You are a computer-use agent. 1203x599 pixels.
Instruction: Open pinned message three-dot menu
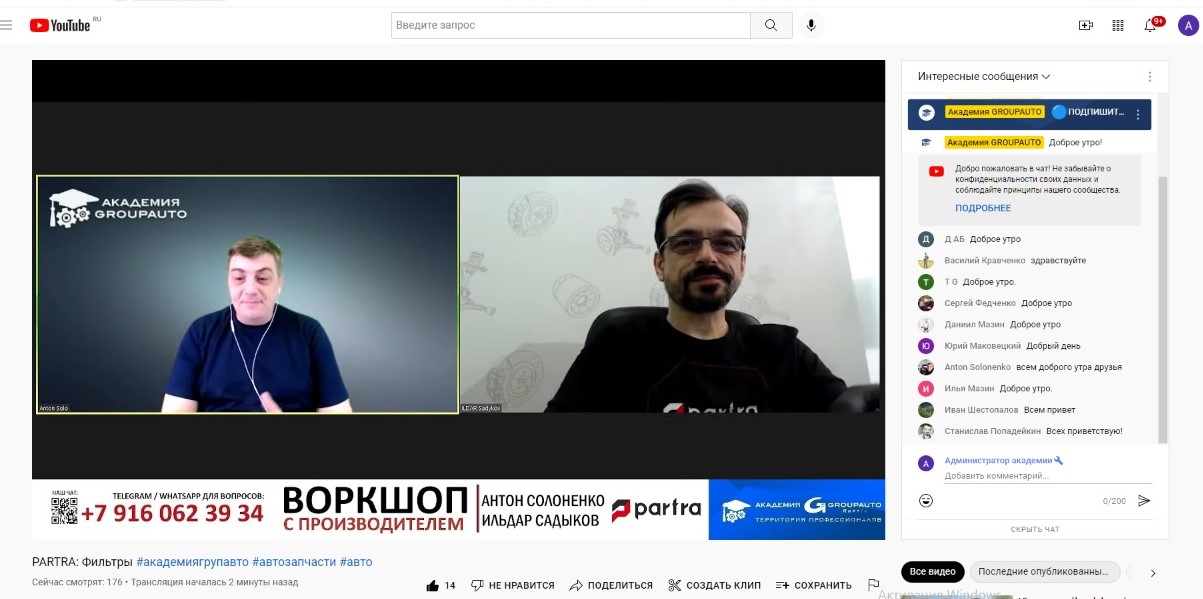point(1138,115)
